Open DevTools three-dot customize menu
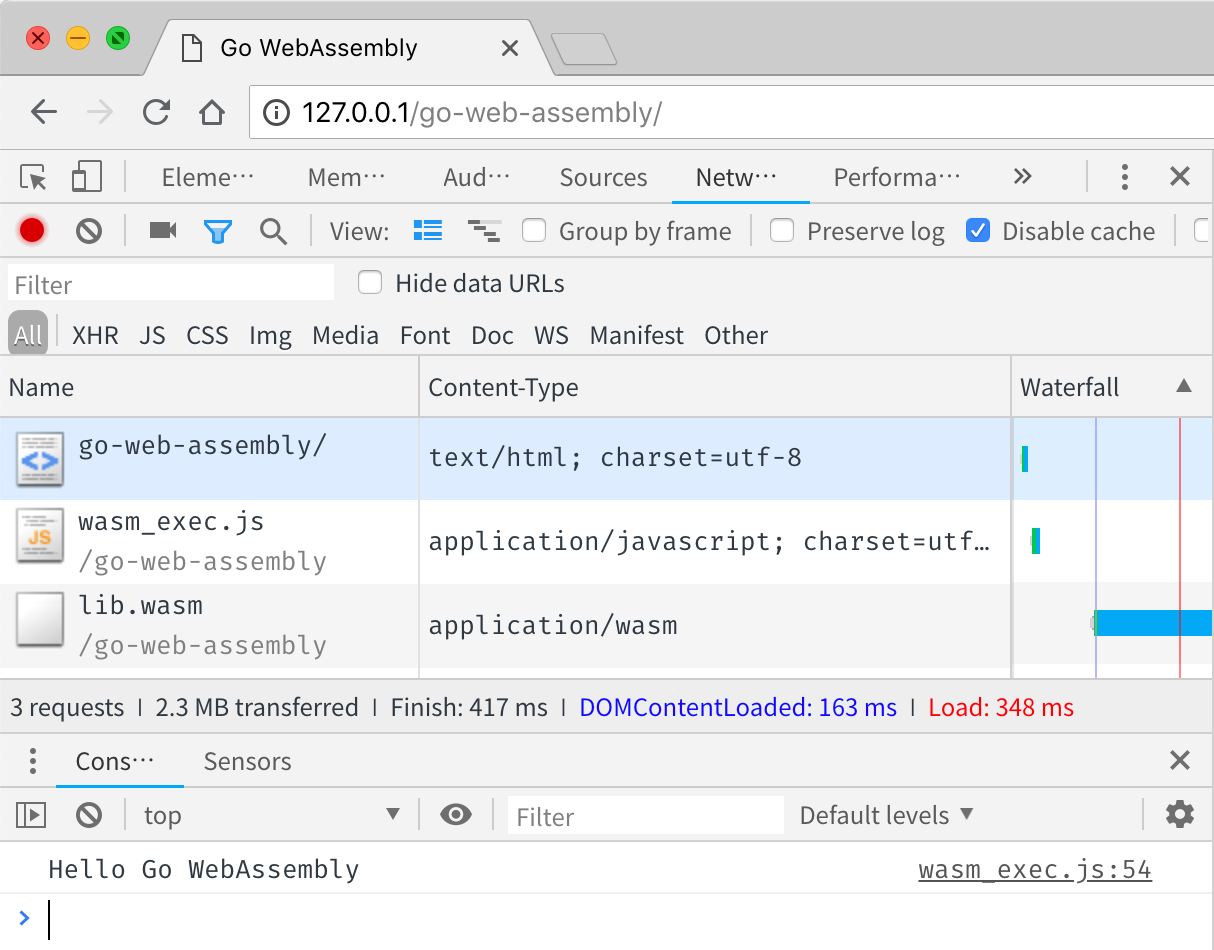The height and width of the screenshot is (950, 1214). pyautogui.click(x=1125, y=178)
